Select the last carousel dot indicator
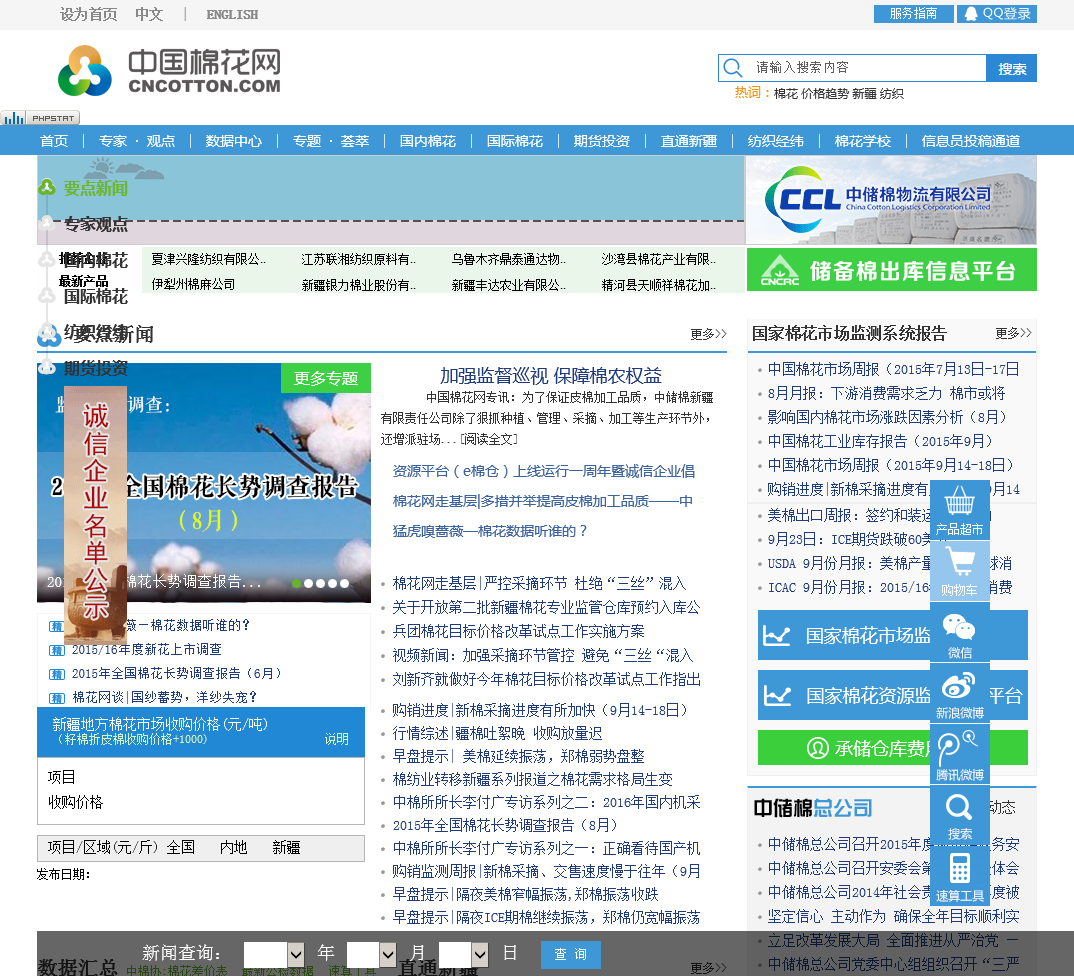Screen dimensions: 1074x976 click(345, 584)
